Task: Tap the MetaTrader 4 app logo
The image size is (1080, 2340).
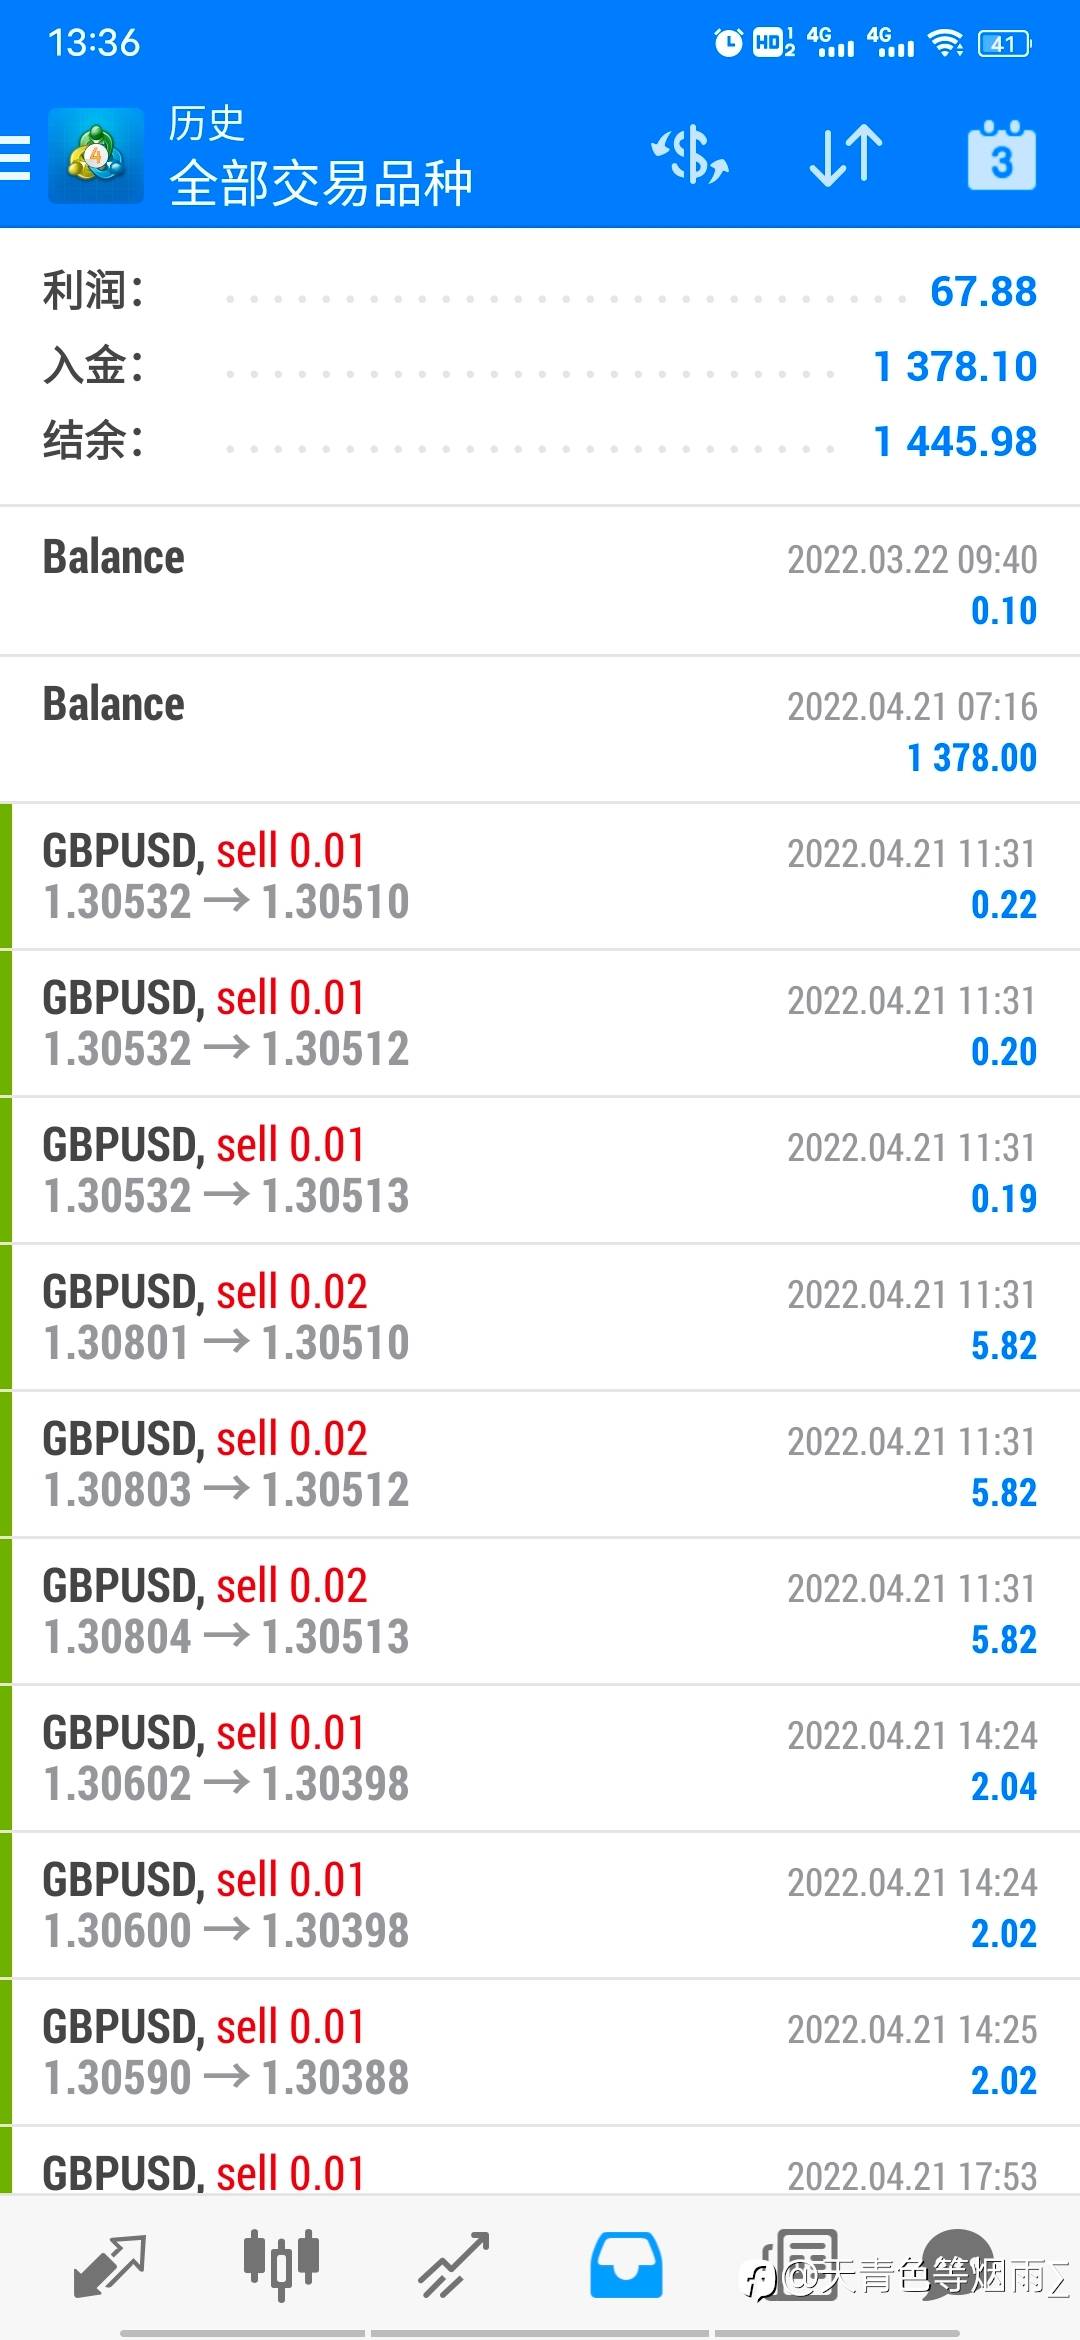Action: pyautogui.click(x=95, y=157)
